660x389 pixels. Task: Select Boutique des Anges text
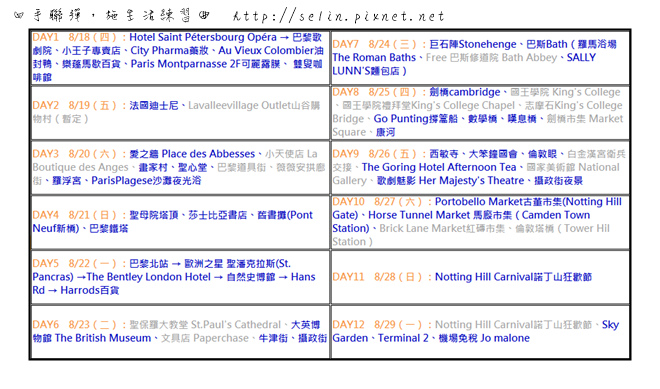point(80,167)
